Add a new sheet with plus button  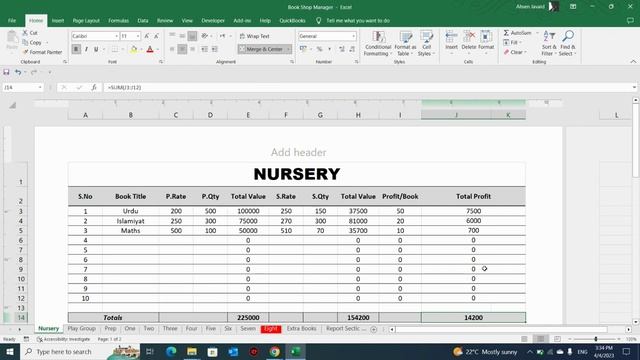(373, 329)
